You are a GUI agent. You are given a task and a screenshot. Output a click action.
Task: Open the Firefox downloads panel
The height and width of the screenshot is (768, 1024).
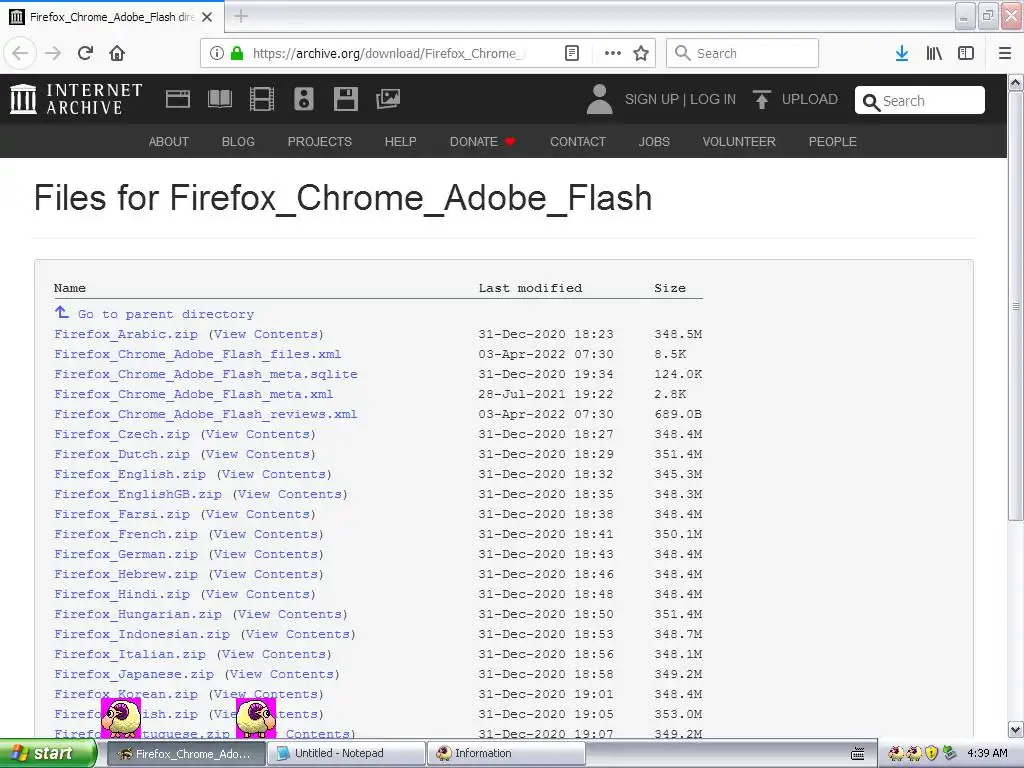pos(902,53)
